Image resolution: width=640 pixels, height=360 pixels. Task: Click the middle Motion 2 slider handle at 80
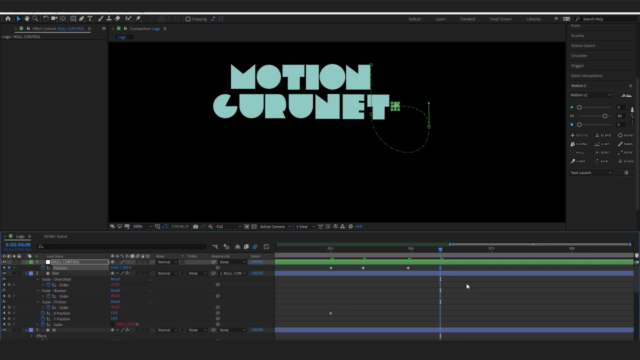605,116
